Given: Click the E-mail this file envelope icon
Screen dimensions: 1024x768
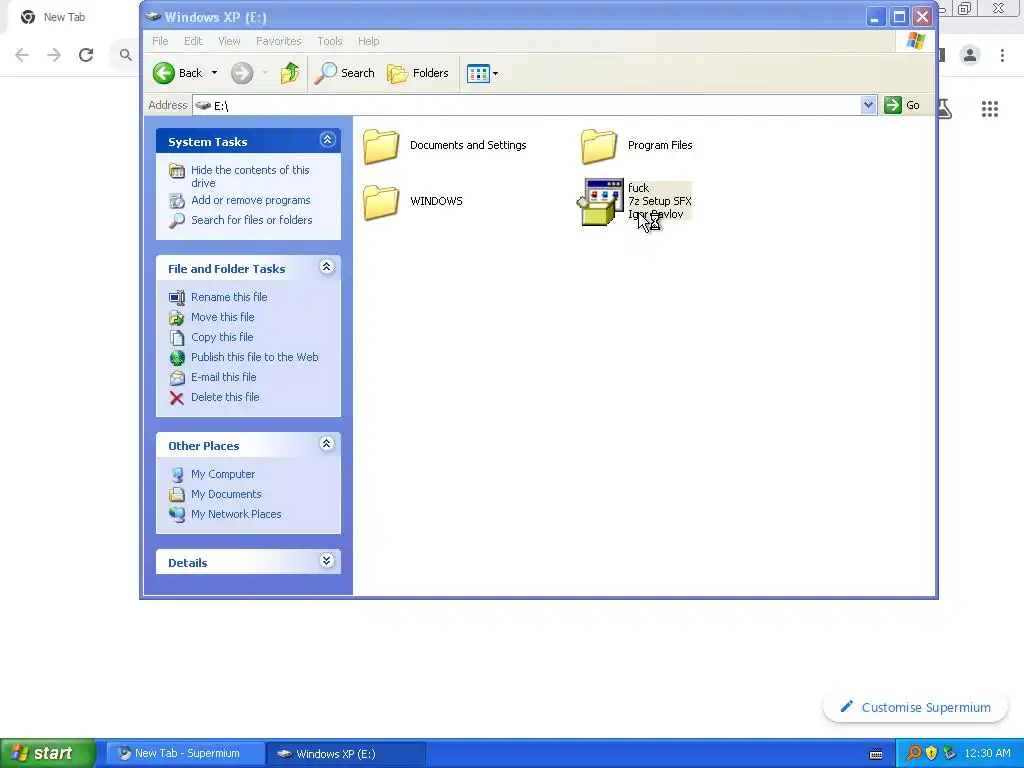Looking at the screenshot, I should (177, 377).
